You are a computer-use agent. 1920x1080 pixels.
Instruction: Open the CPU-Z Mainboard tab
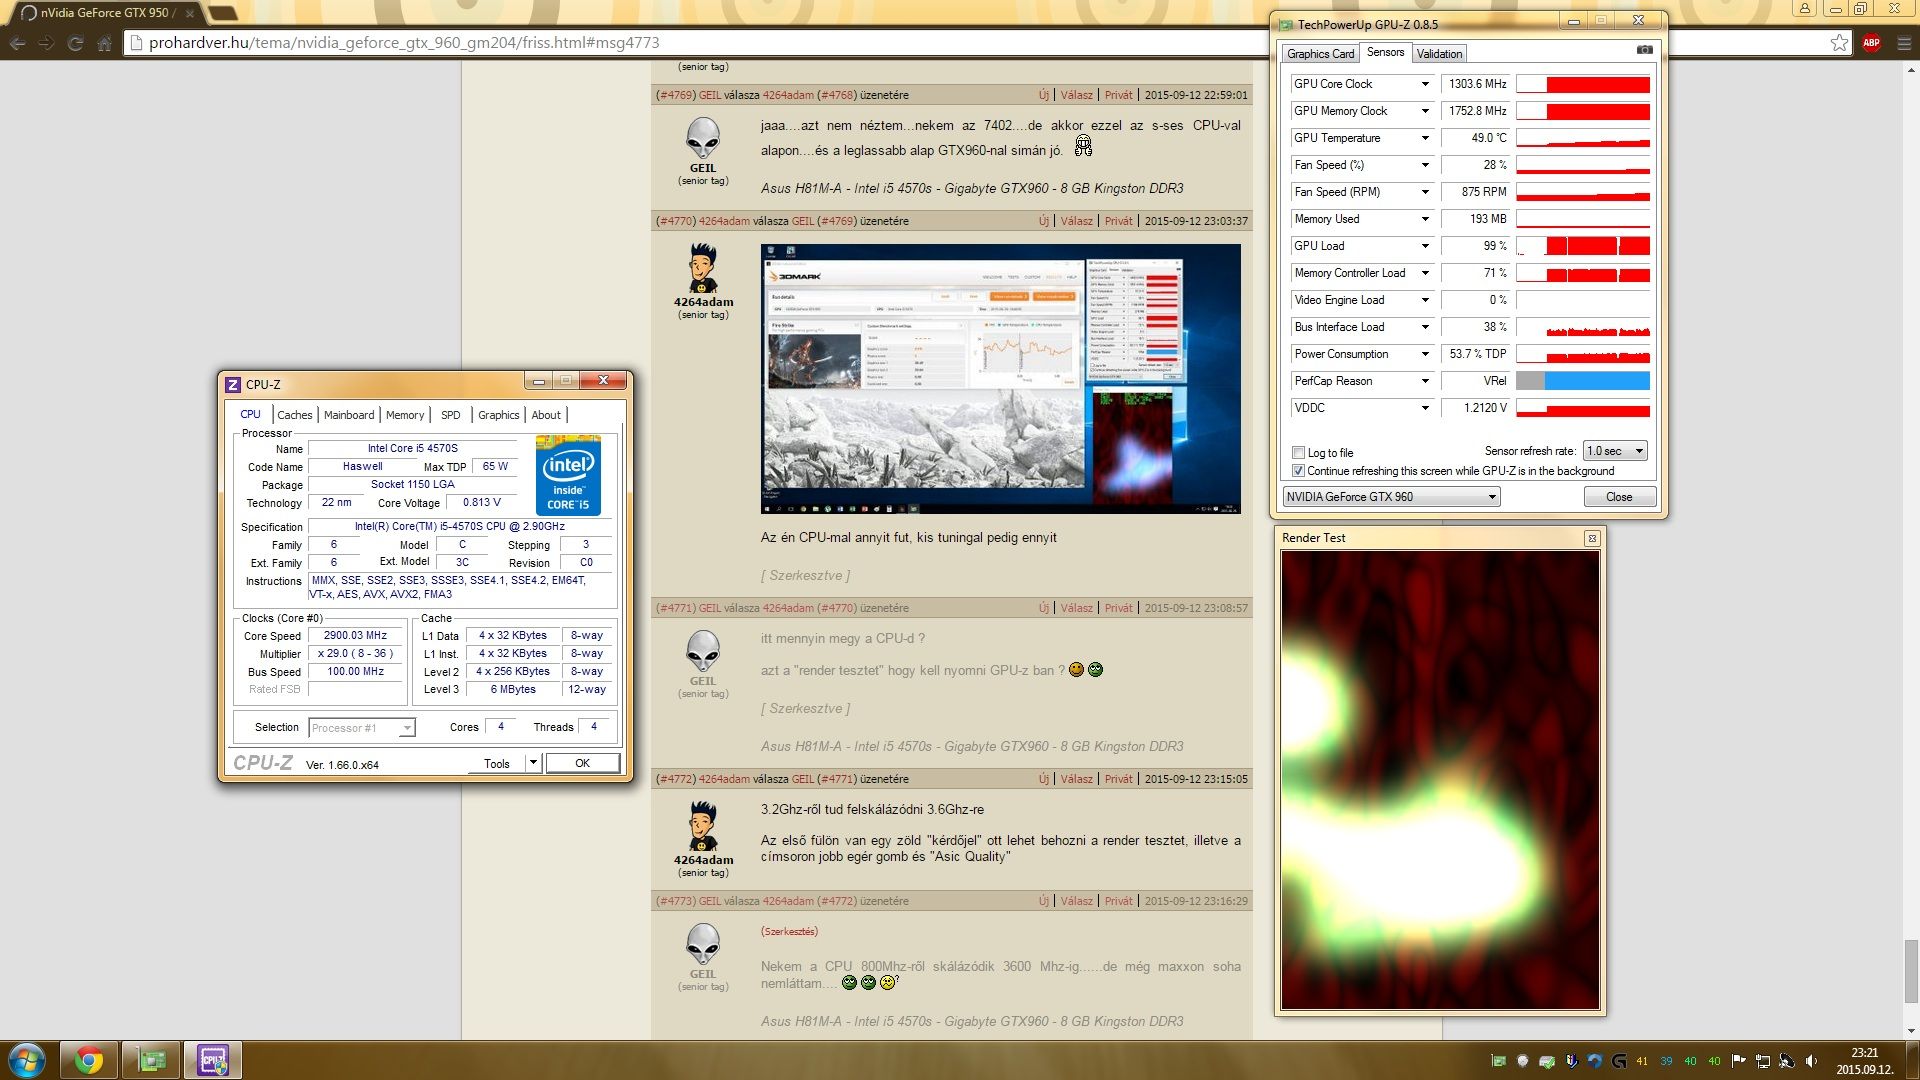pos(349,415)
